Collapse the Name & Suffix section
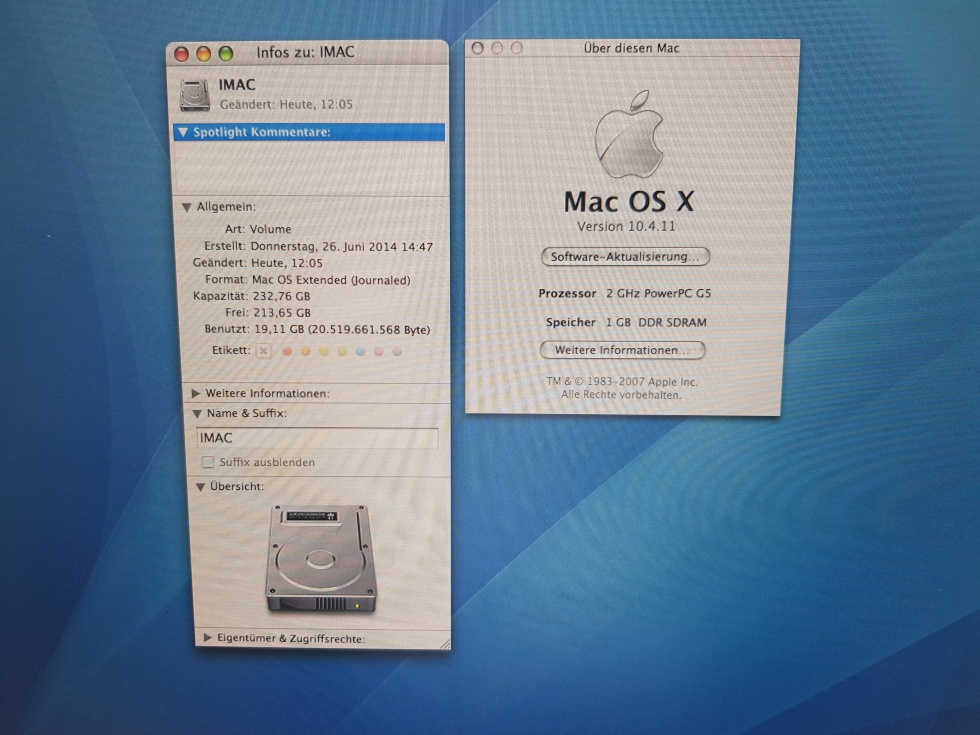The image size is (980, 735). [197, 413]
